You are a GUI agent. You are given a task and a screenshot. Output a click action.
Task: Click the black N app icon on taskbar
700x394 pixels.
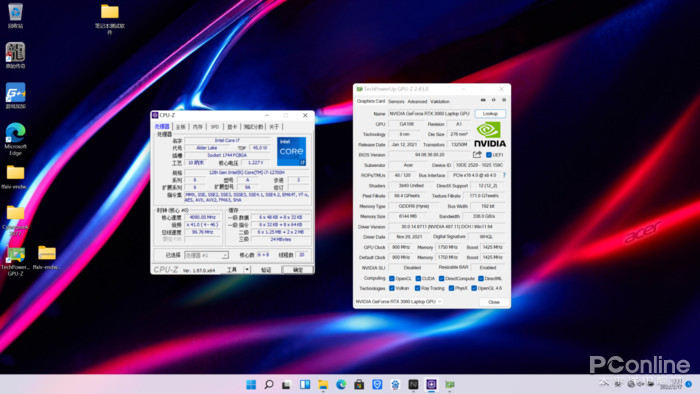(x=413, y=384)
